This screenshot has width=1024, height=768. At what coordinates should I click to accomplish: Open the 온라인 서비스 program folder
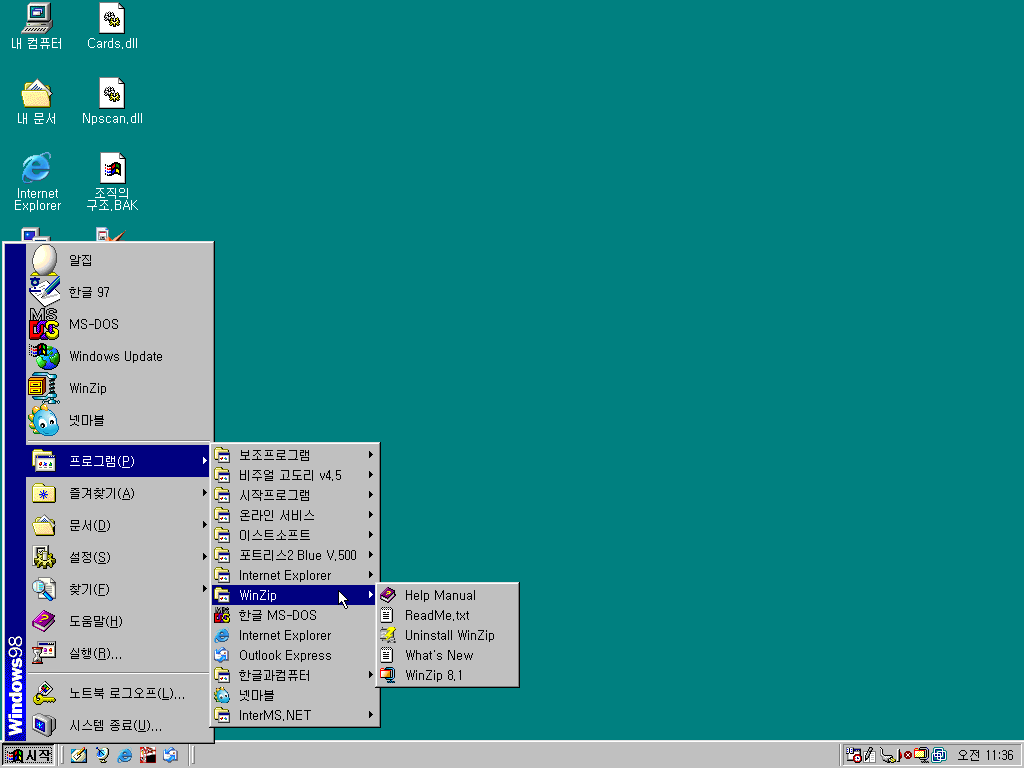(x=295, y=515)
